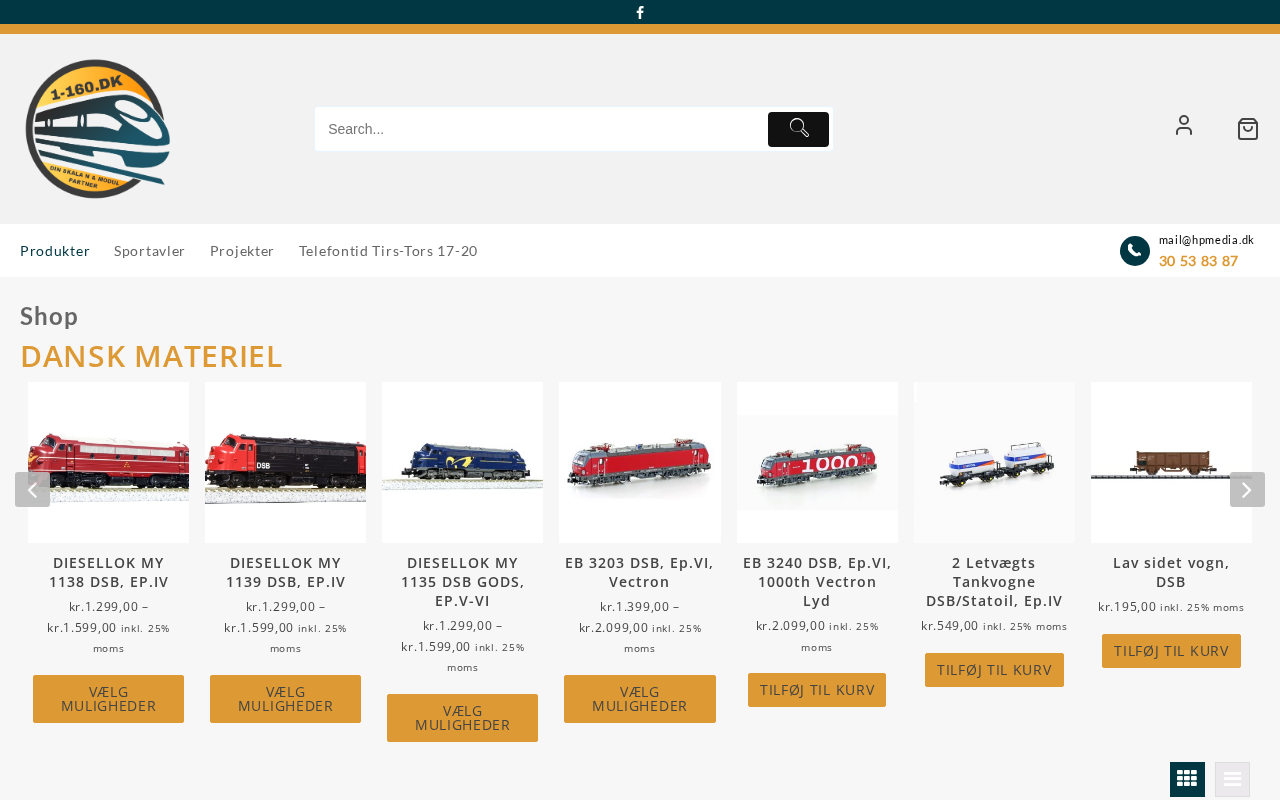Open the Projekter menu item

click(242, 251)
